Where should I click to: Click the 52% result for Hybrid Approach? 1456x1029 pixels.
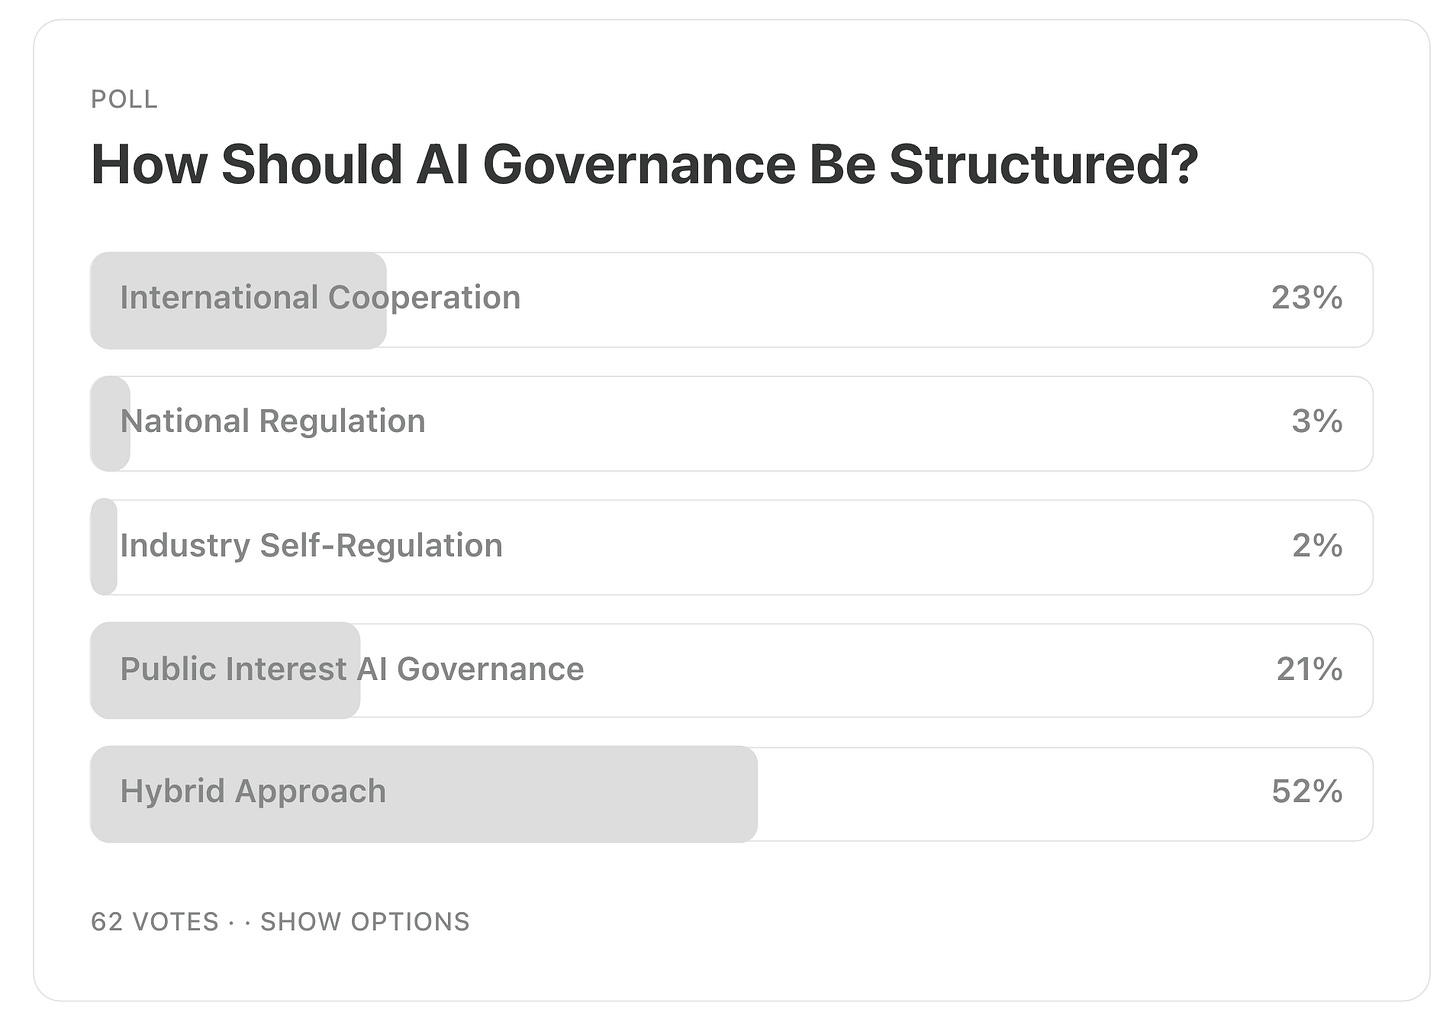point(1307,791)
